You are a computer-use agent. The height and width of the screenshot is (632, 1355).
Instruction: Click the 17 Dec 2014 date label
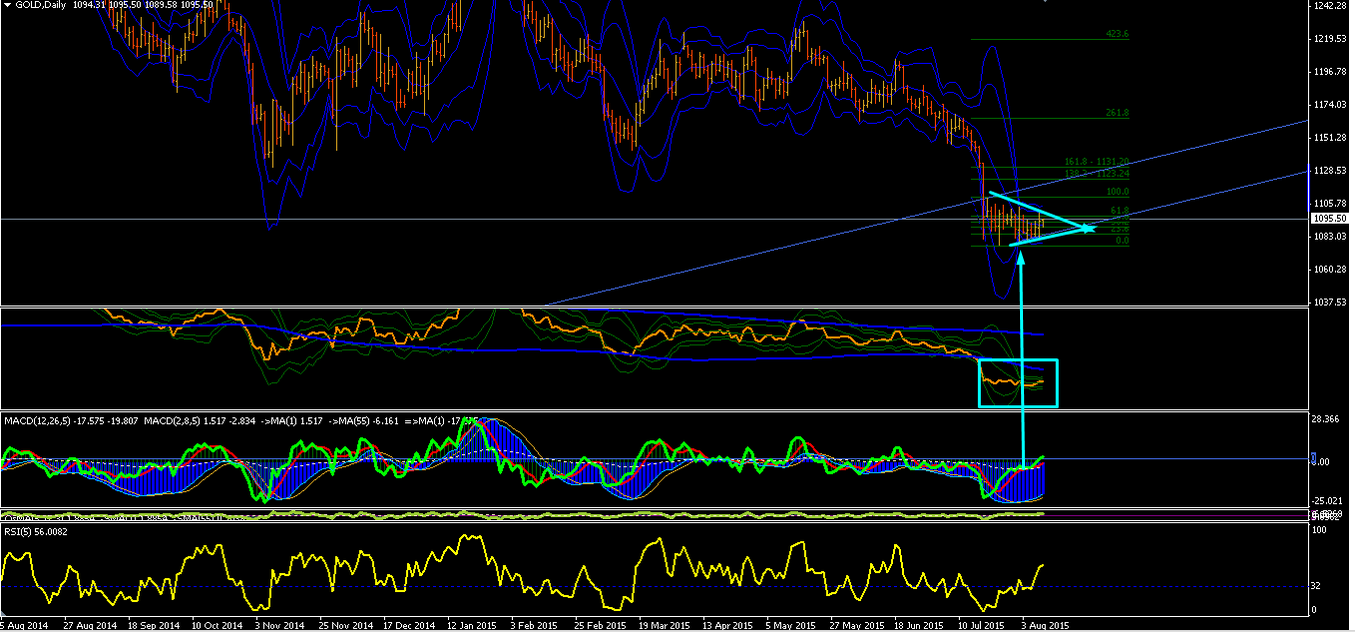[410, 625]
